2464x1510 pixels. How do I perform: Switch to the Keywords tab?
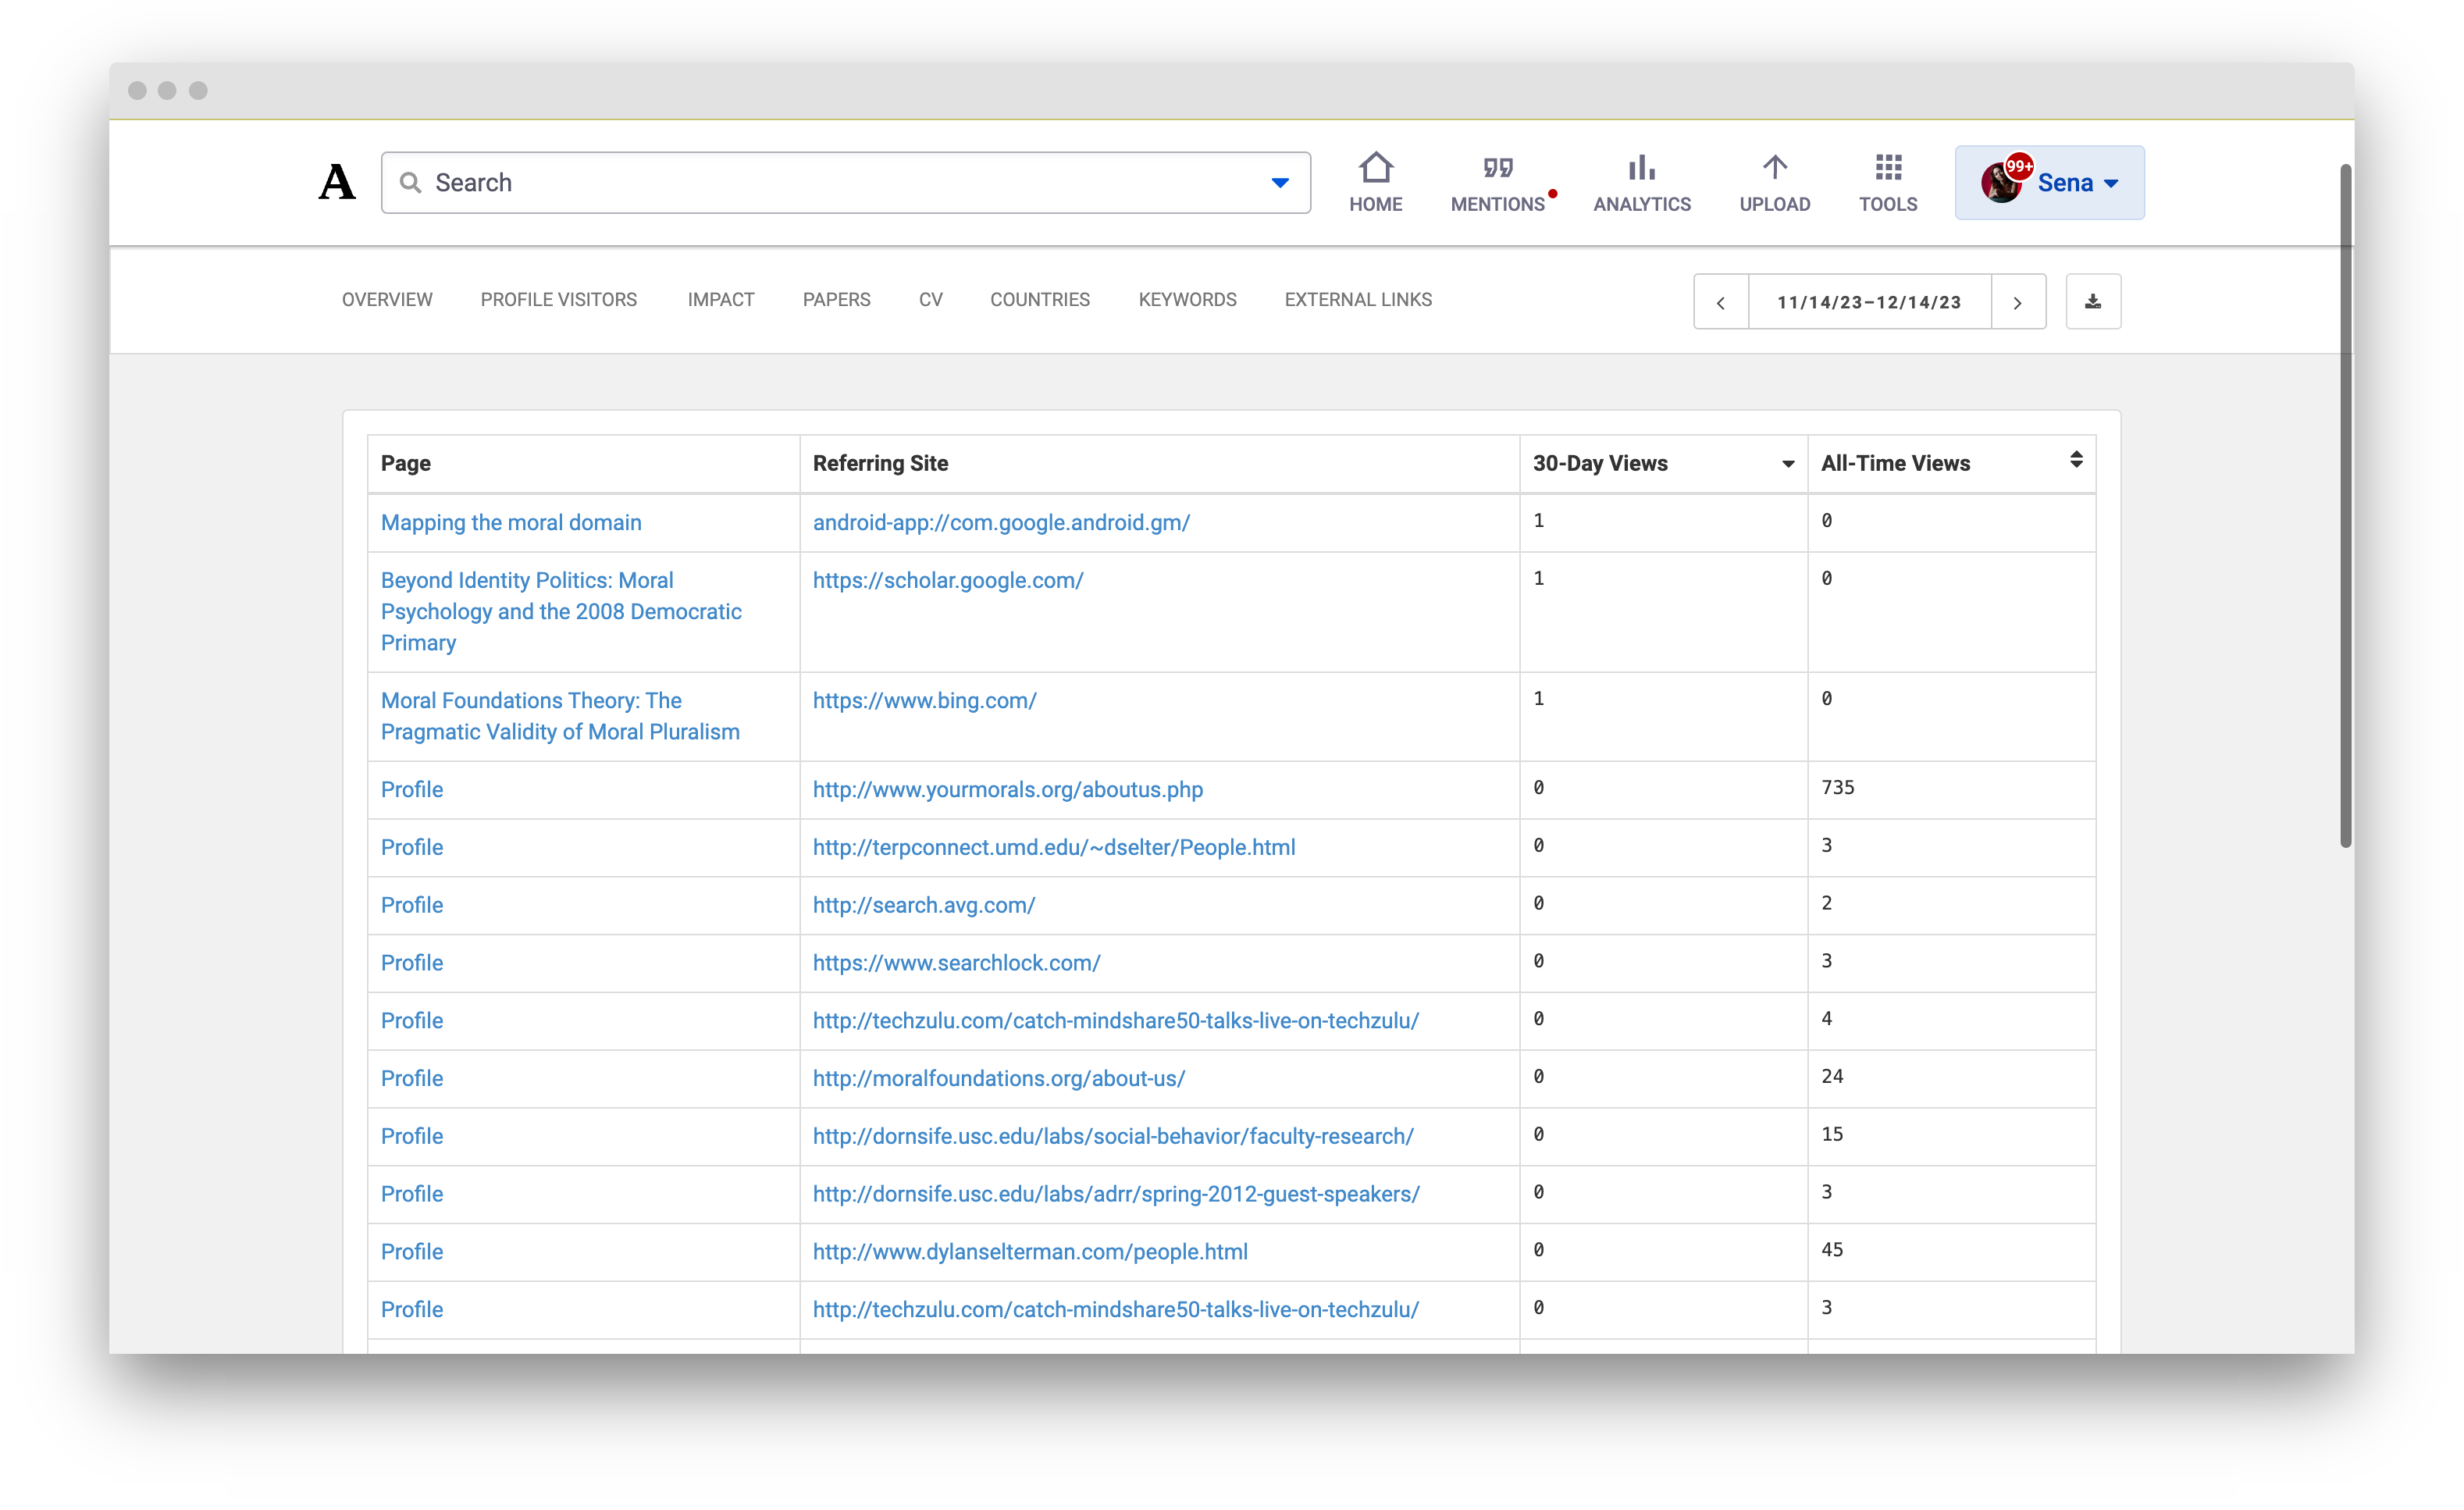click(1187, 299)
